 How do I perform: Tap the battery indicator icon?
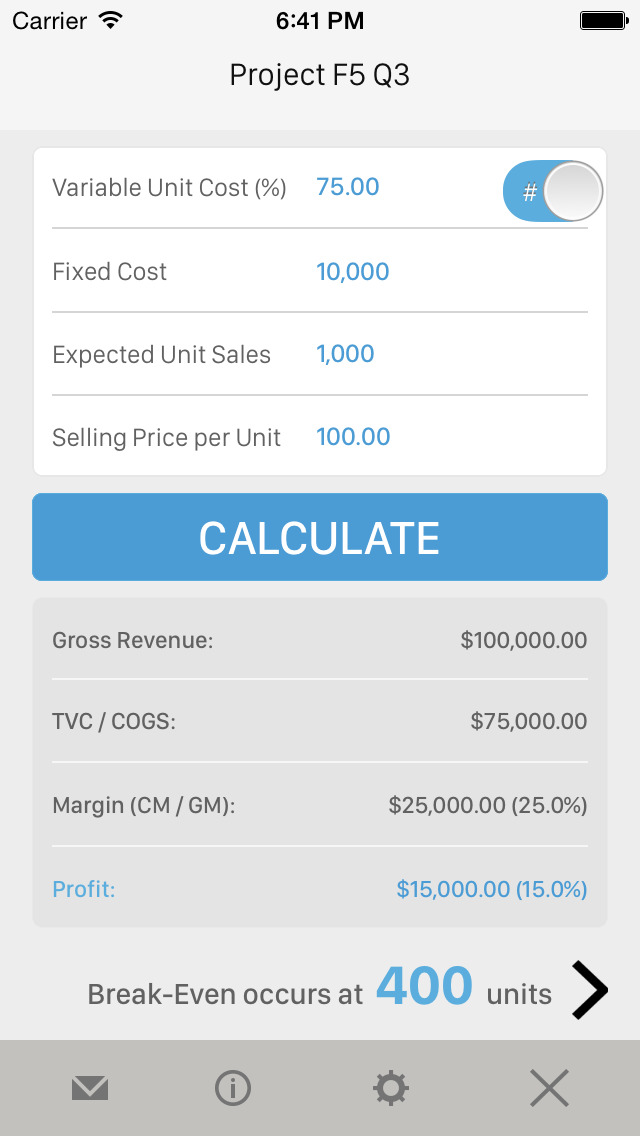602,20
